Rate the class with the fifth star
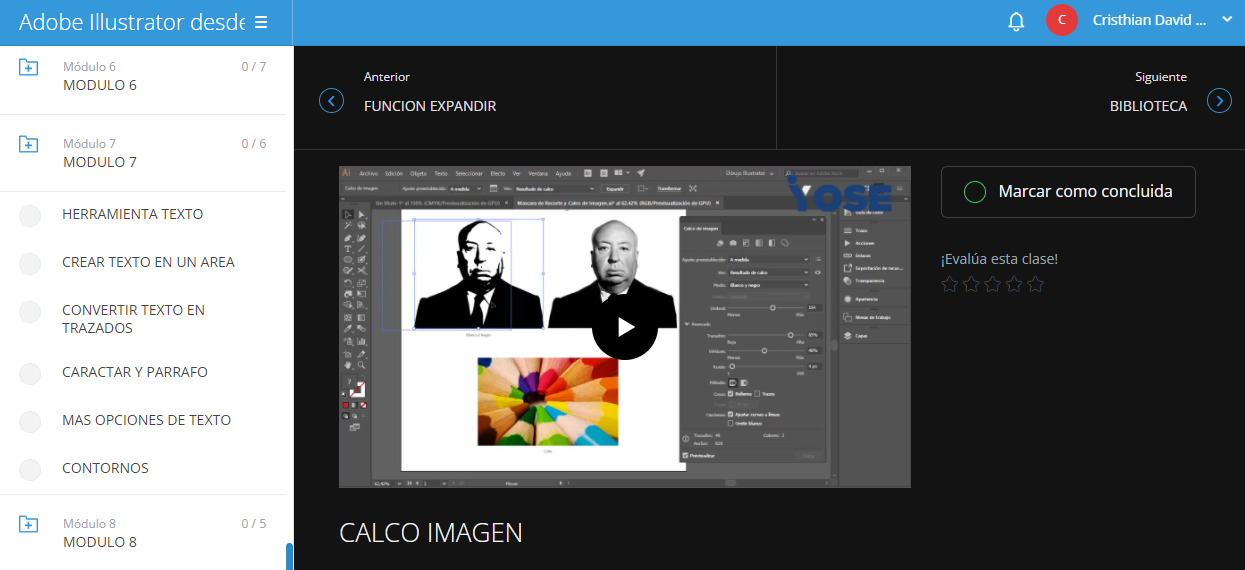The width and height of the screenshot is (1245, 570). point(1036,285)
